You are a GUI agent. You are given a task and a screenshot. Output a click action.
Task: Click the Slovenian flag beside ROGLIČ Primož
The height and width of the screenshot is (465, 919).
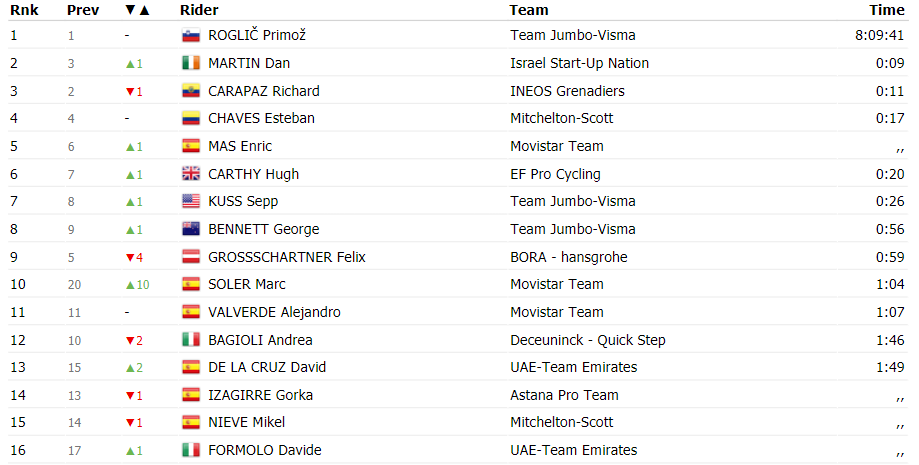(x=191, y=35)
